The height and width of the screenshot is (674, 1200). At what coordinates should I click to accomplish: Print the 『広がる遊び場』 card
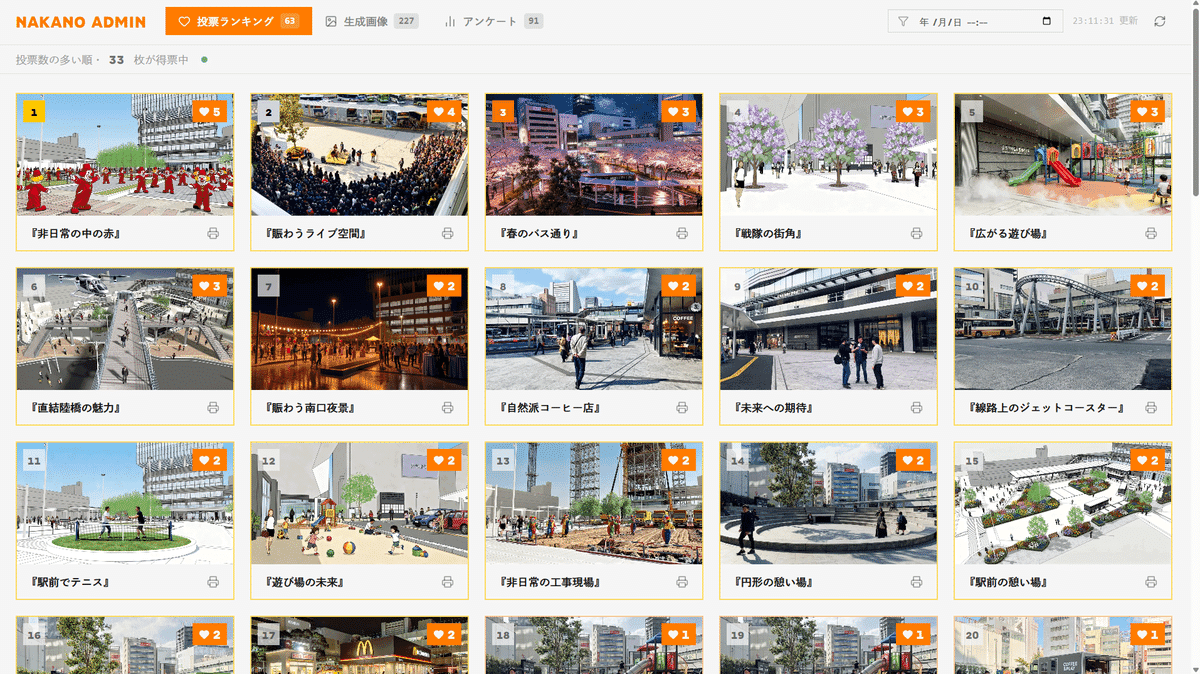[x=1151, y=233]
